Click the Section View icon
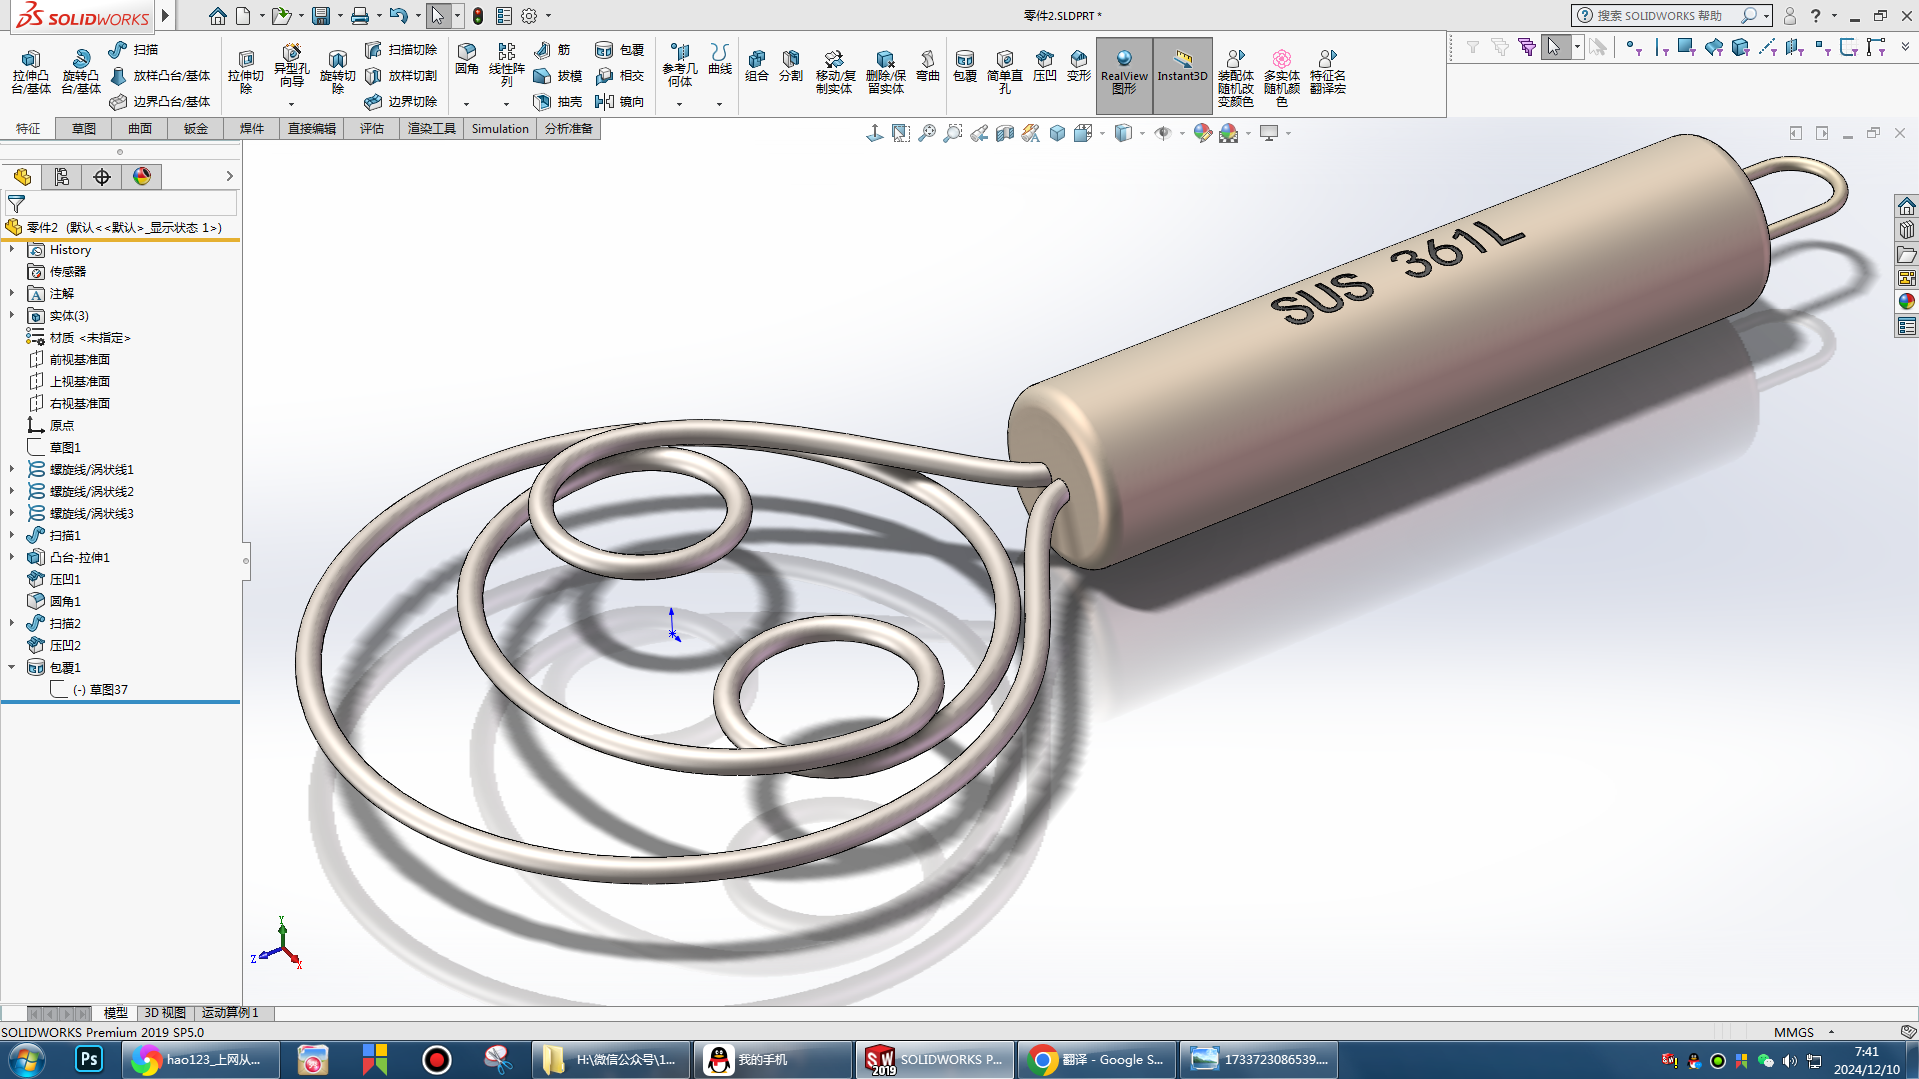The height and width of the screenshot is (1079, 1919). pos(1005,133)
